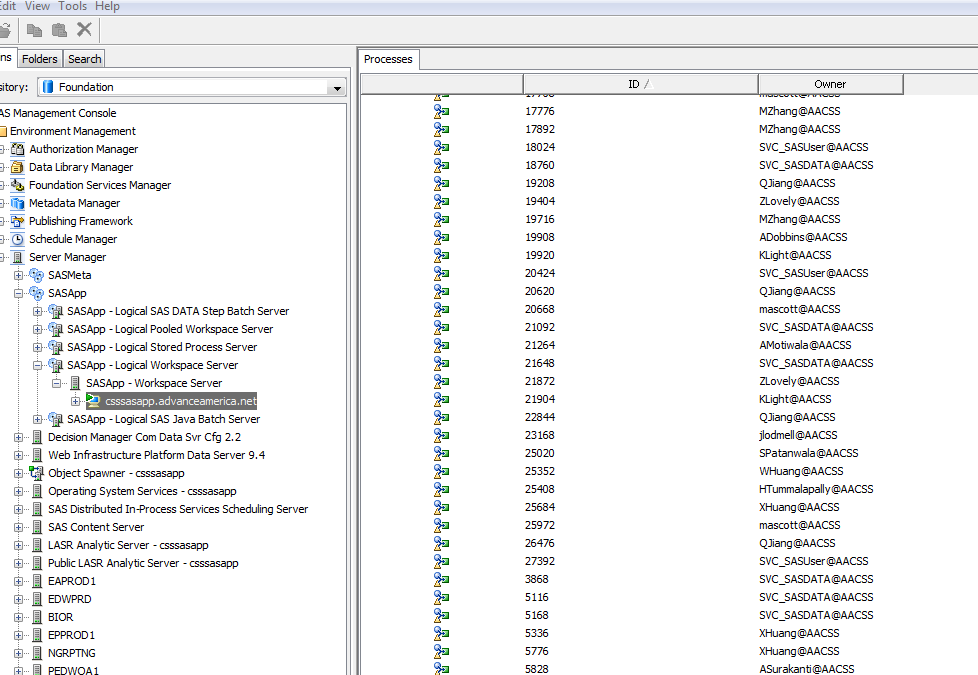The image size is (978, 675).
Task: Open the Tools menu
Action: [71, 6]
